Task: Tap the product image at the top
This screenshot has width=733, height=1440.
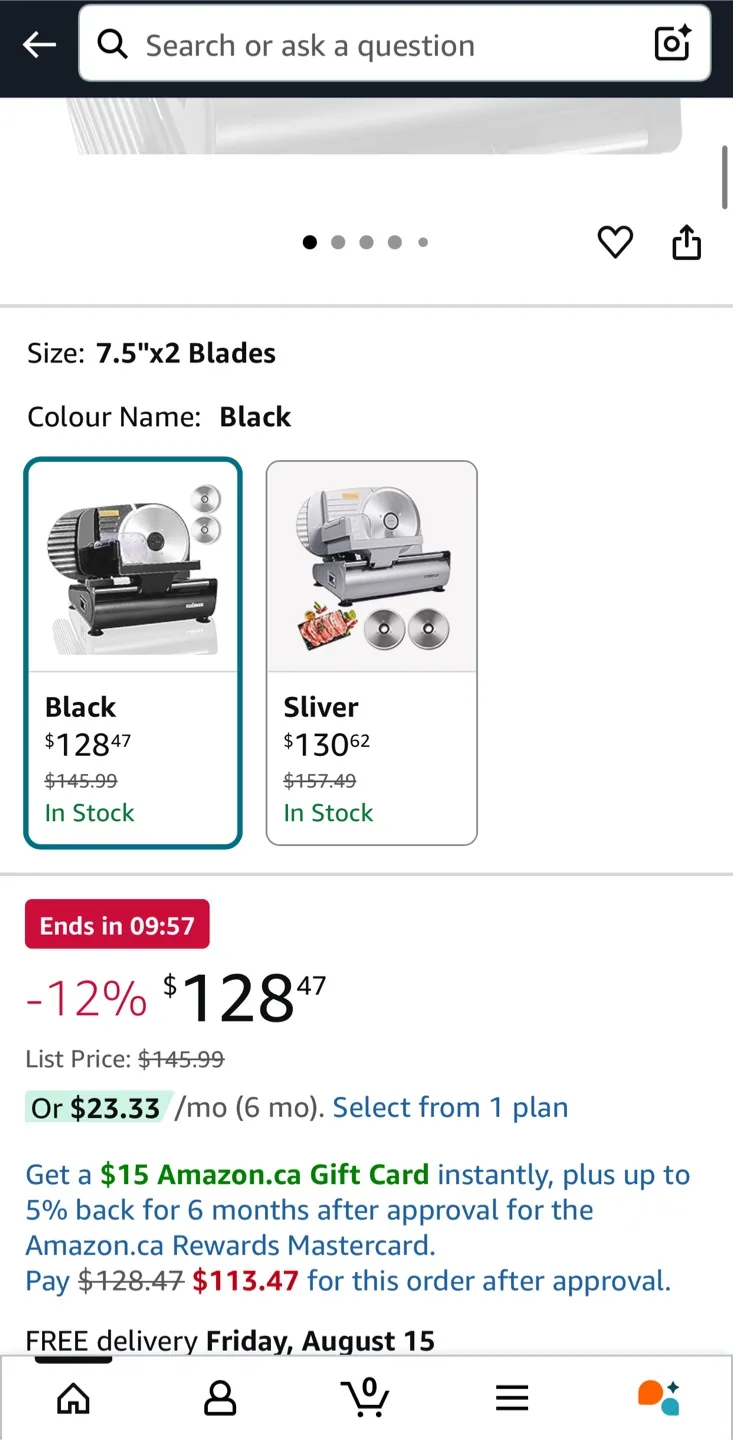Action: (366, 130)
